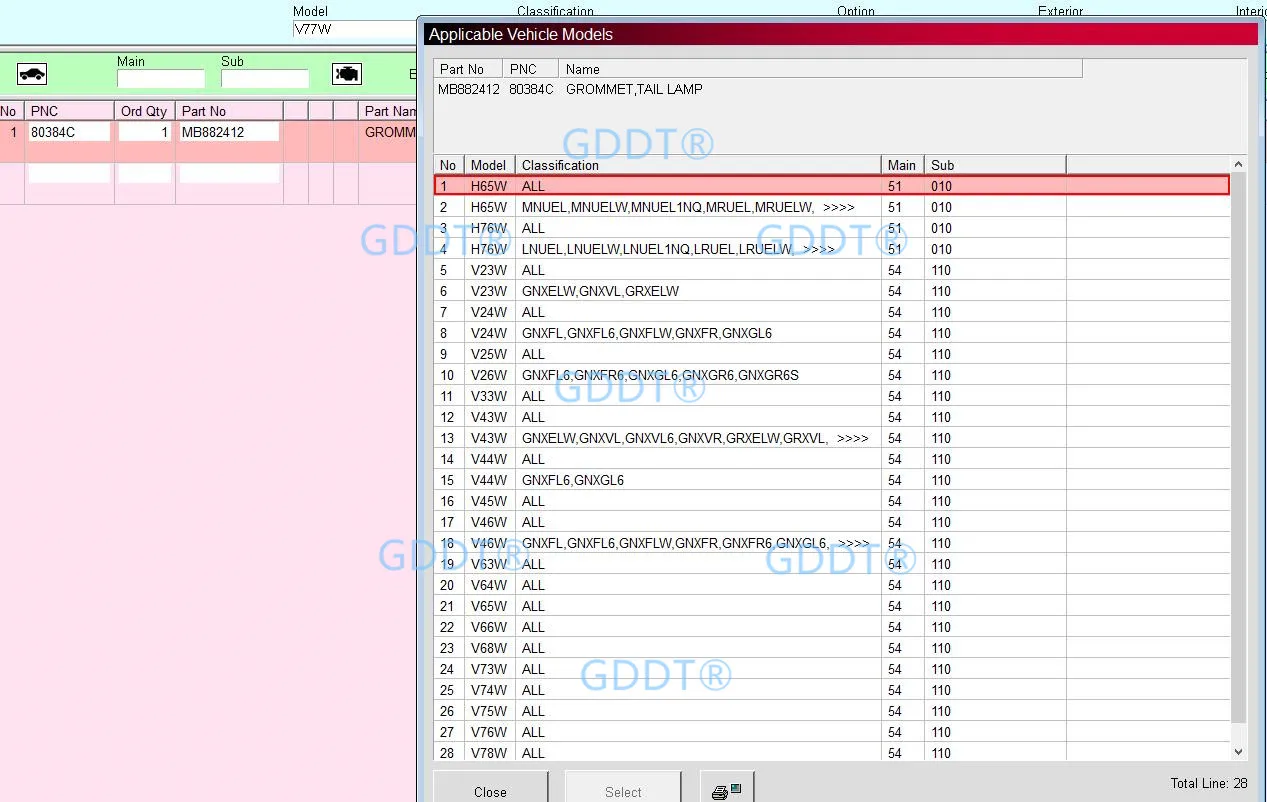This screenshot has width=1267, height=802.
Task: Select row 27 V76W ALL
Action: [x=832, y=732]
